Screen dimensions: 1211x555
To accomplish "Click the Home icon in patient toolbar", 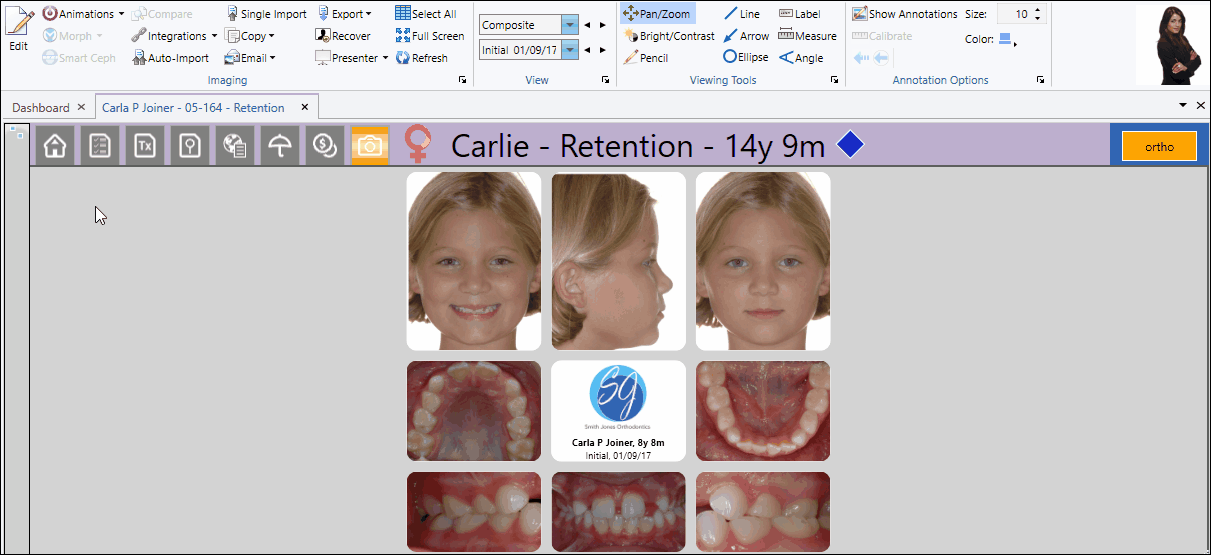I will coord(55,146).
